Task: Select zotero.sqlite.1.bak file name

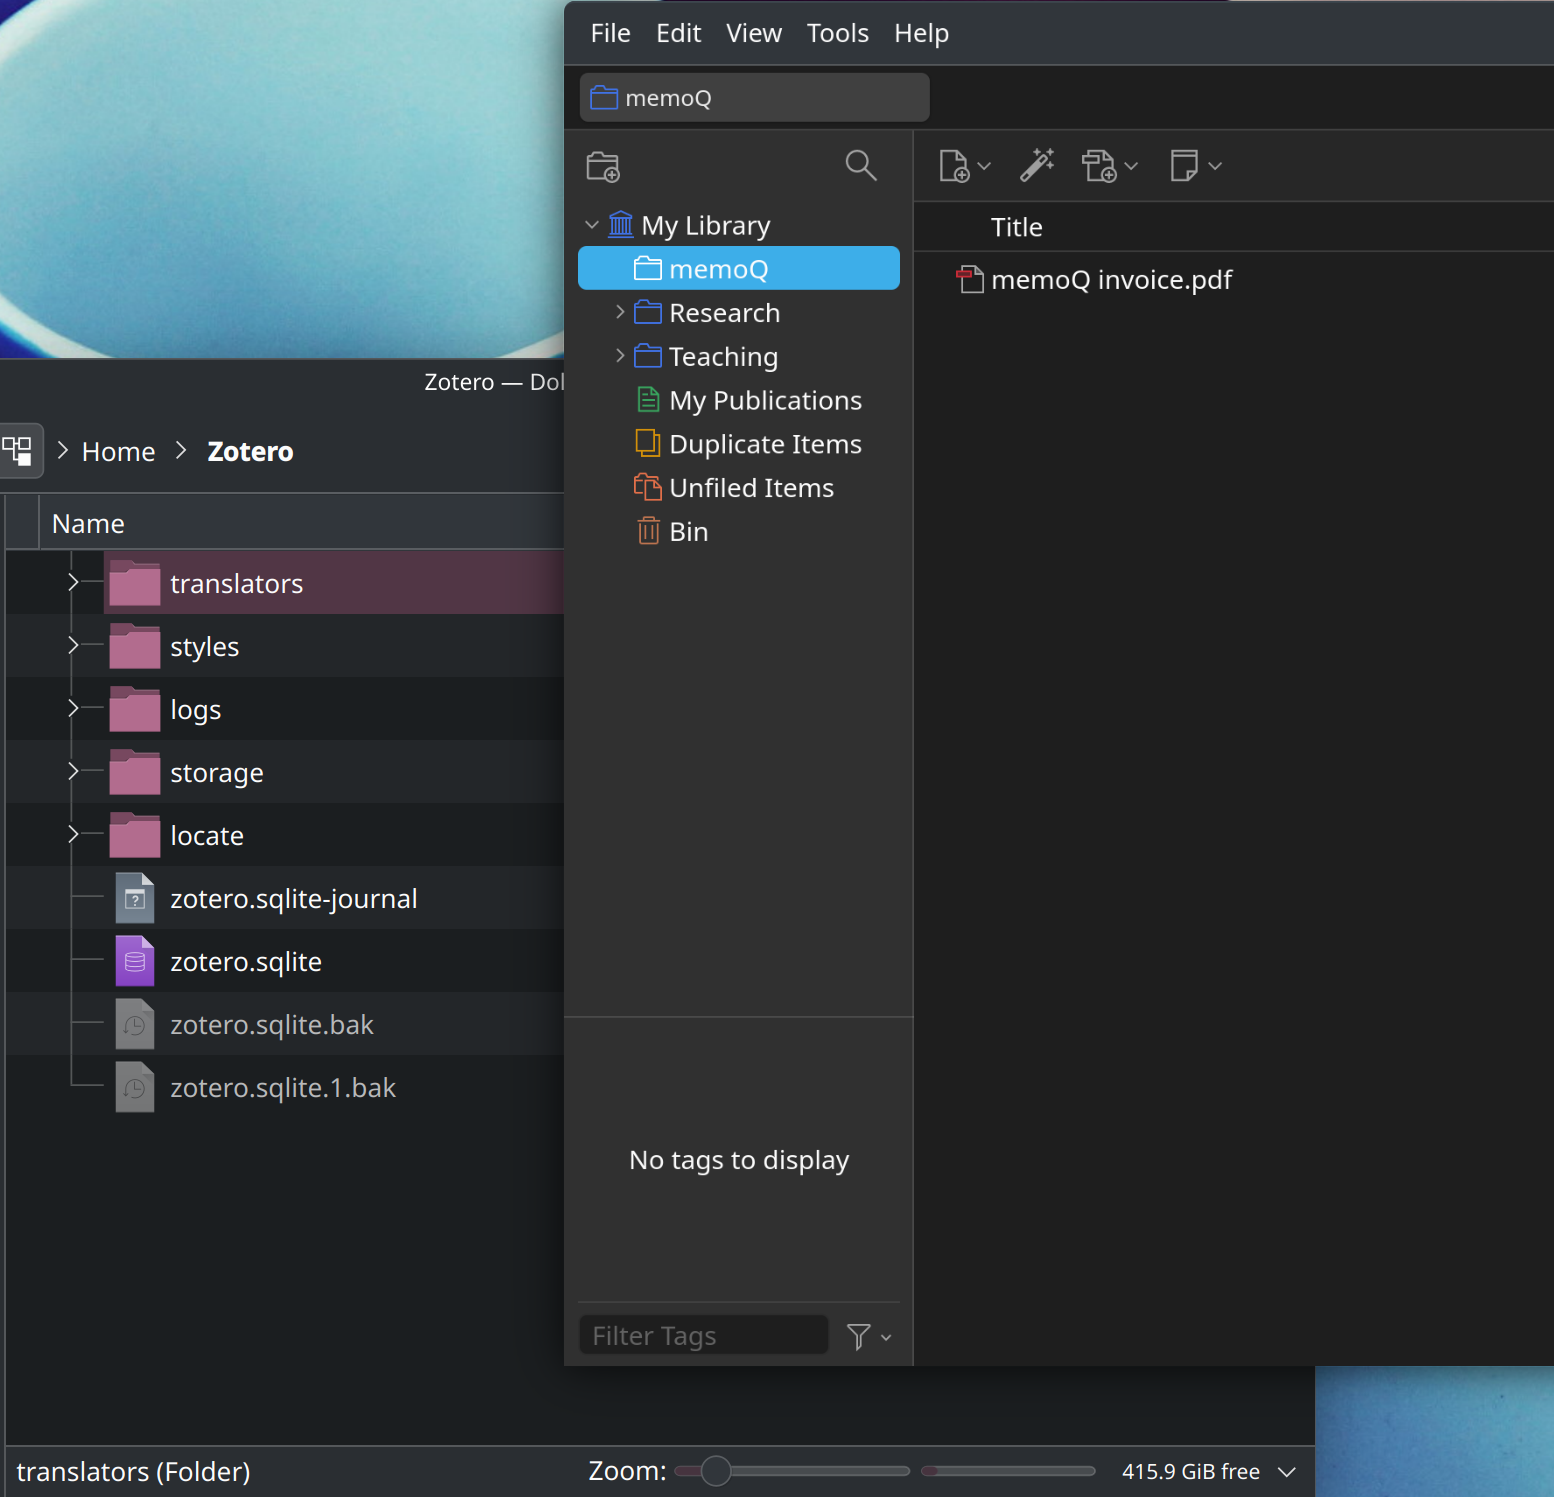Action: pos(283,1088)
